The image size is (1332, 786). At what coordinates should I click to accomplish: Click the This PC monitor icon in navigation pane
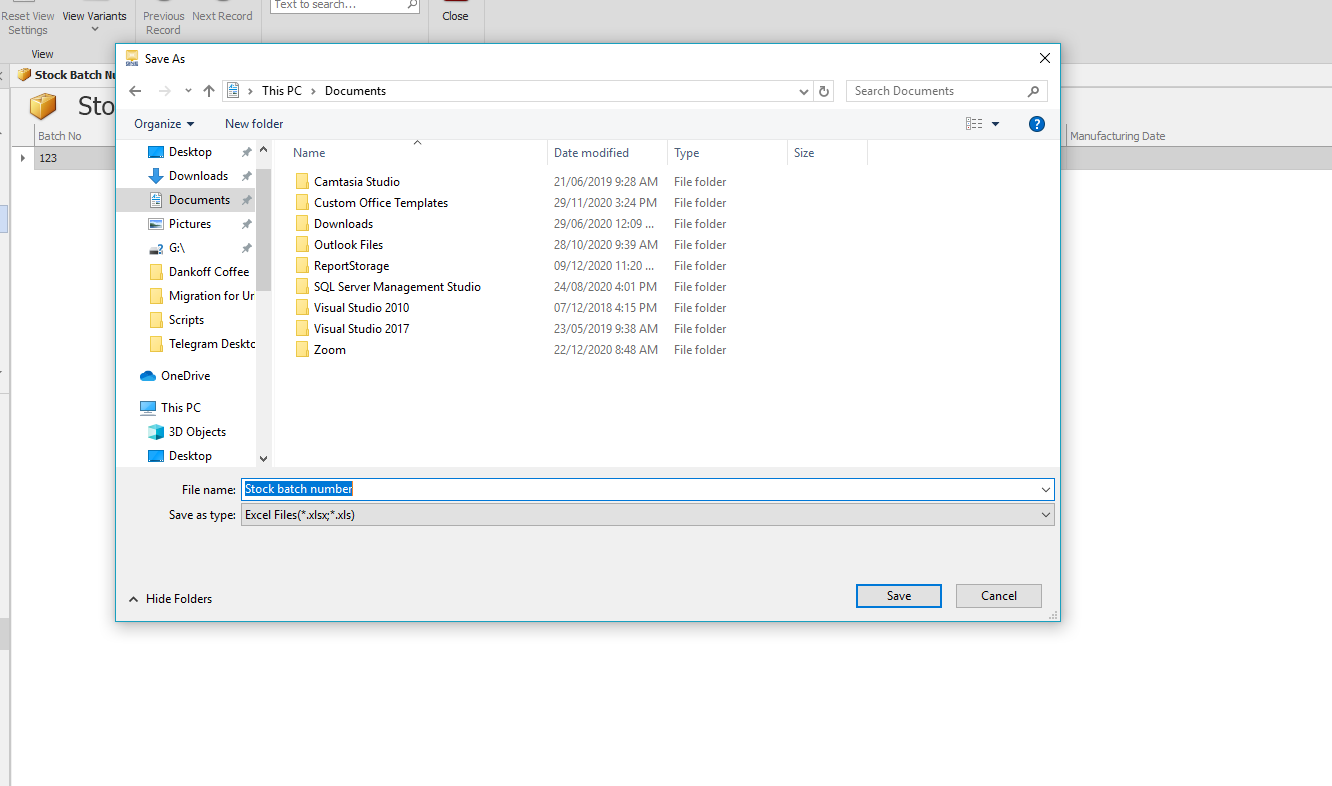pyautogui.click(x=148, y=408)
